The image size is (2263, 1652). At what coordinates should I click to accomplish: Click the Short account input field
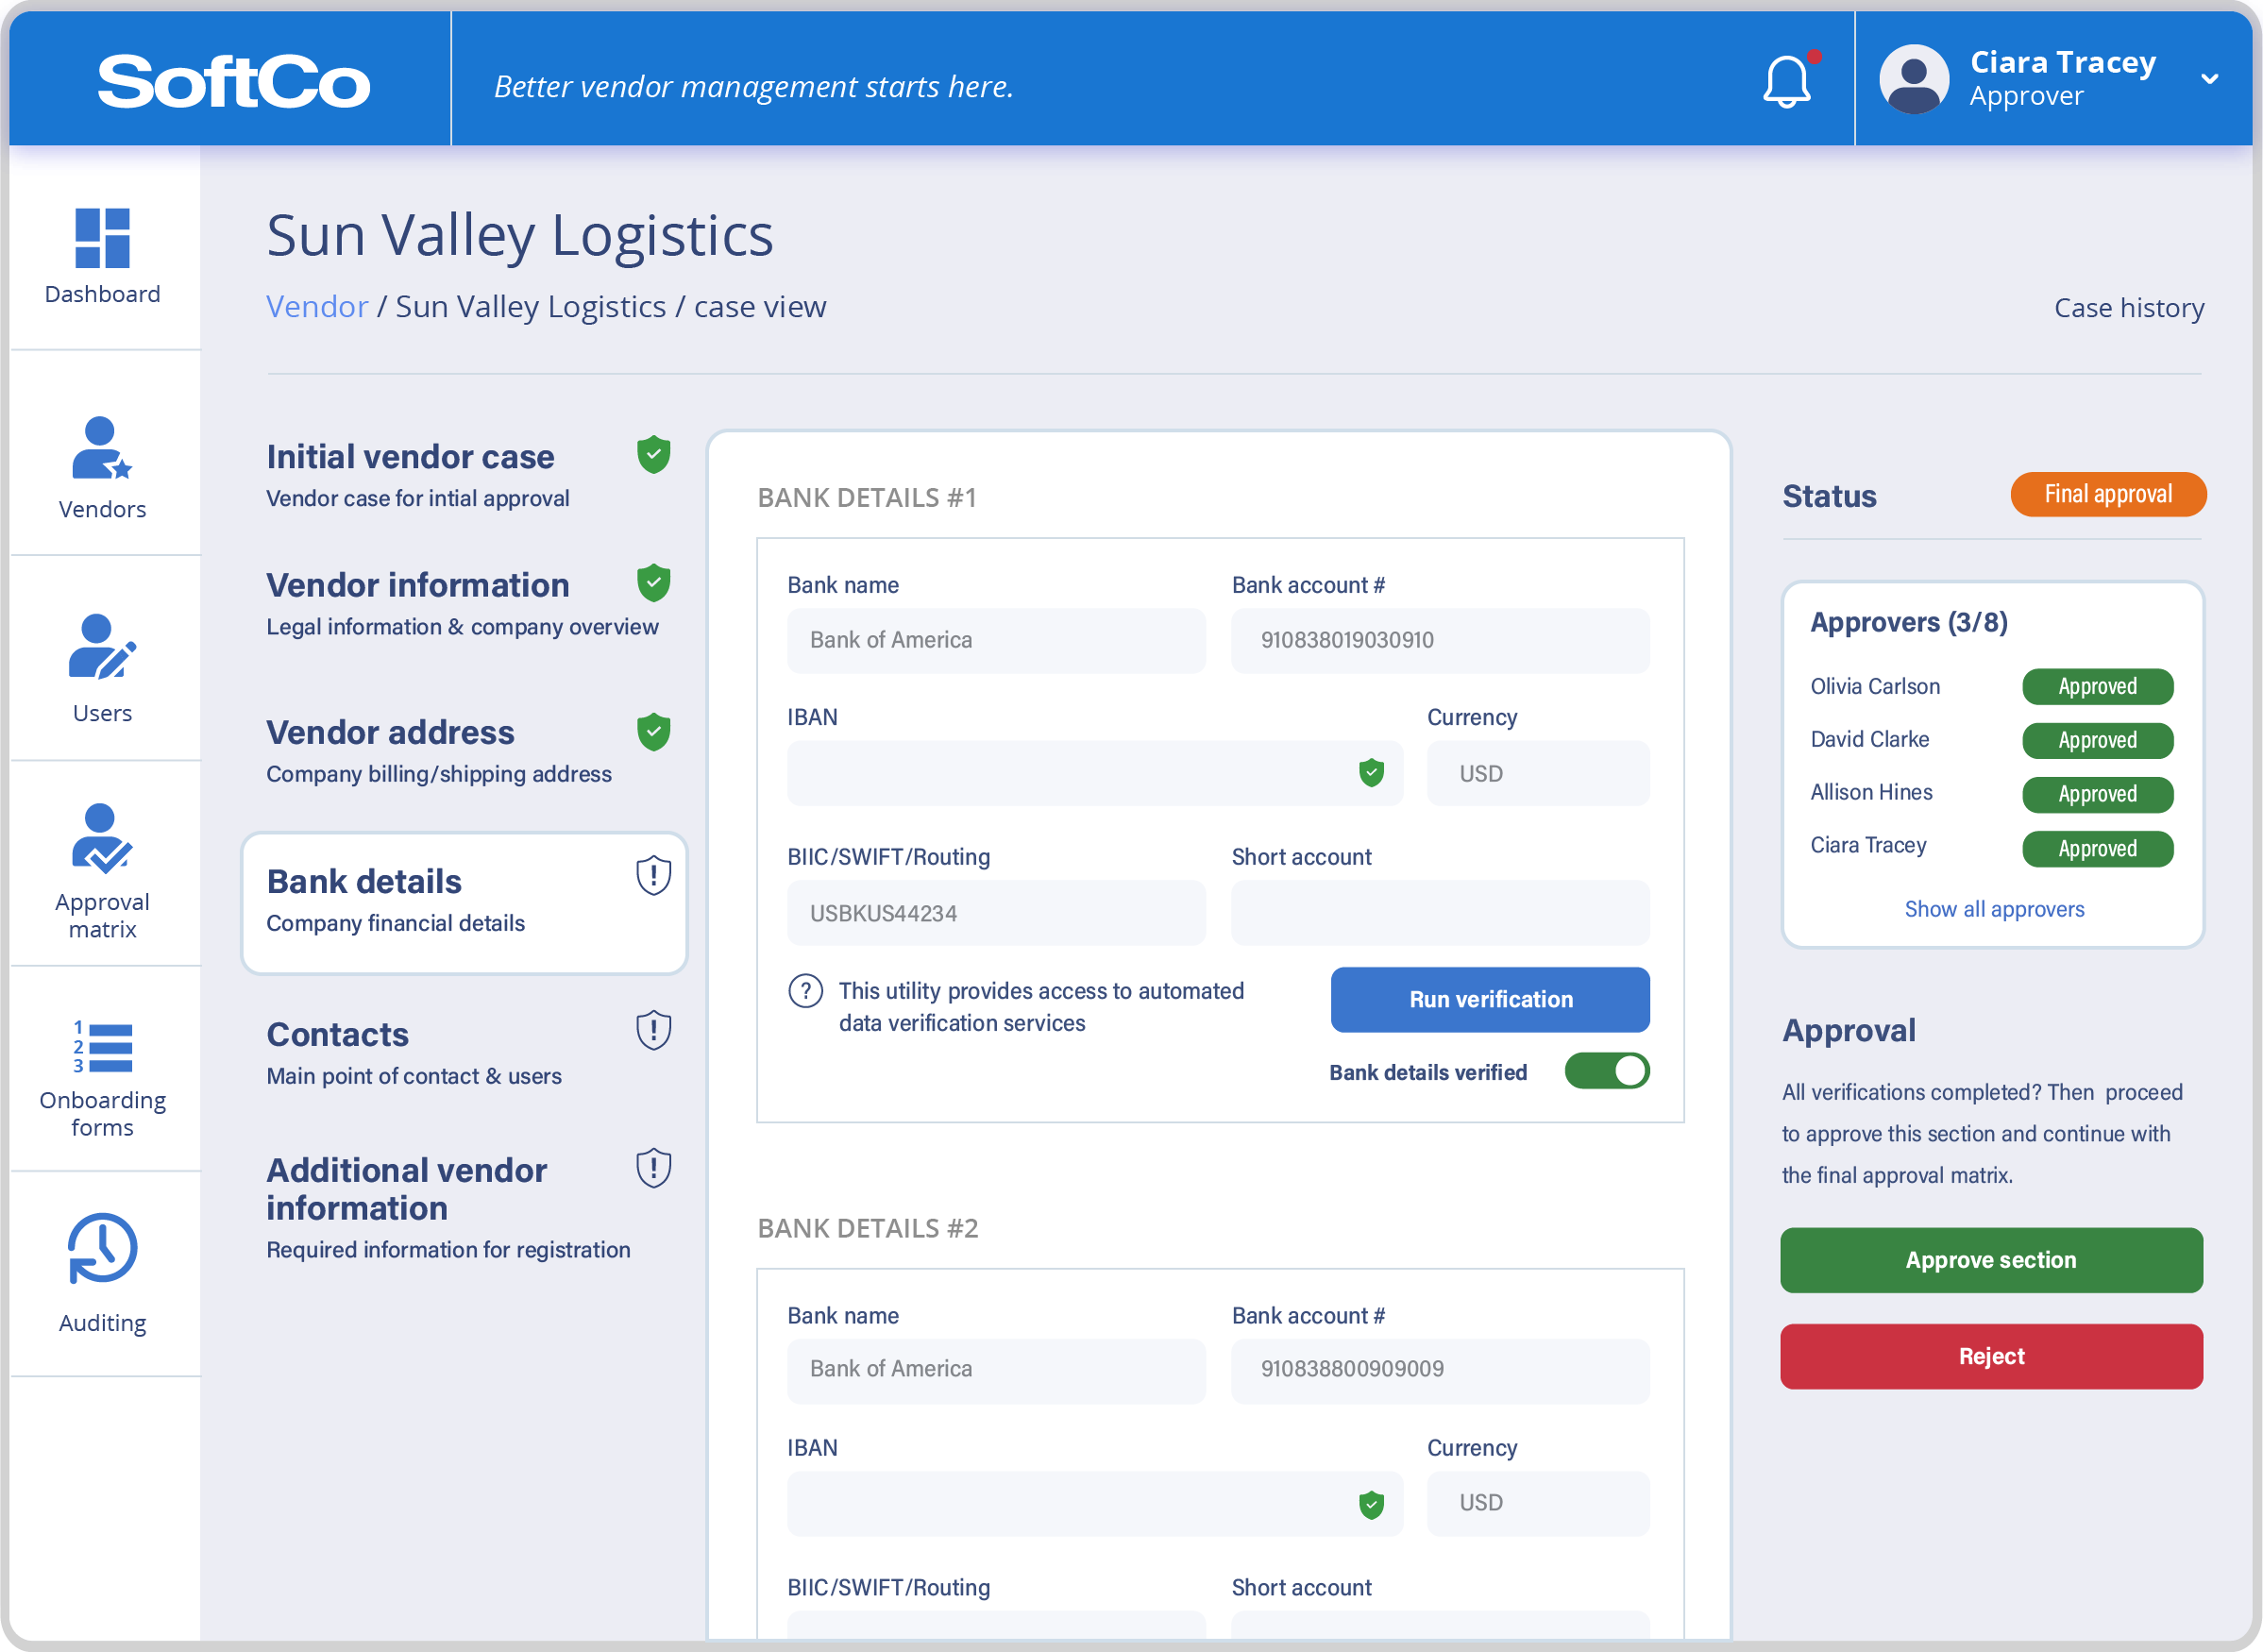[1439, 913]
